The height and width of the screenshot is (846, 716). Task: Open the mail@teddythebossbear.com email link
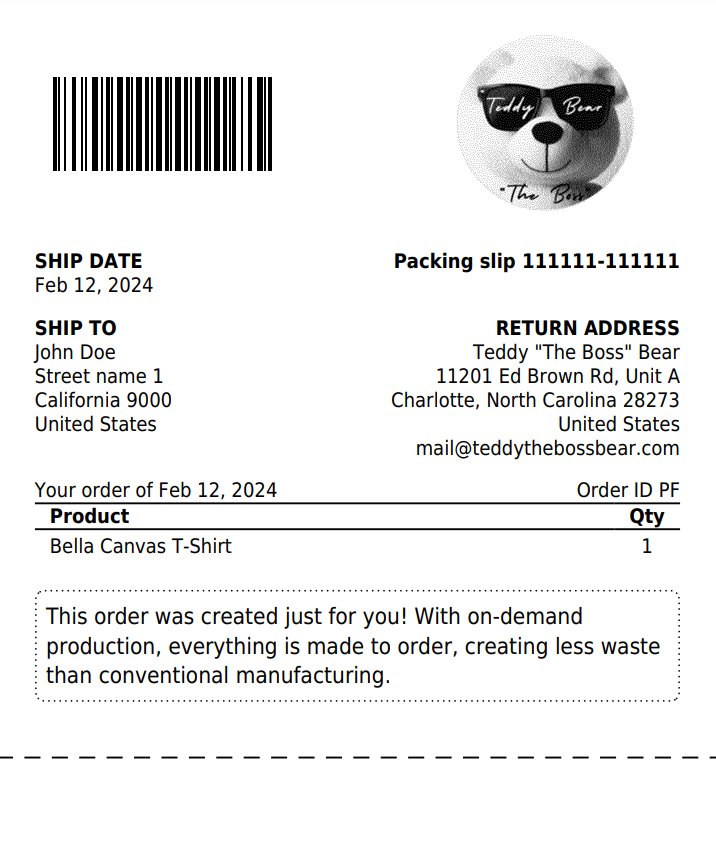pos(547,448)
